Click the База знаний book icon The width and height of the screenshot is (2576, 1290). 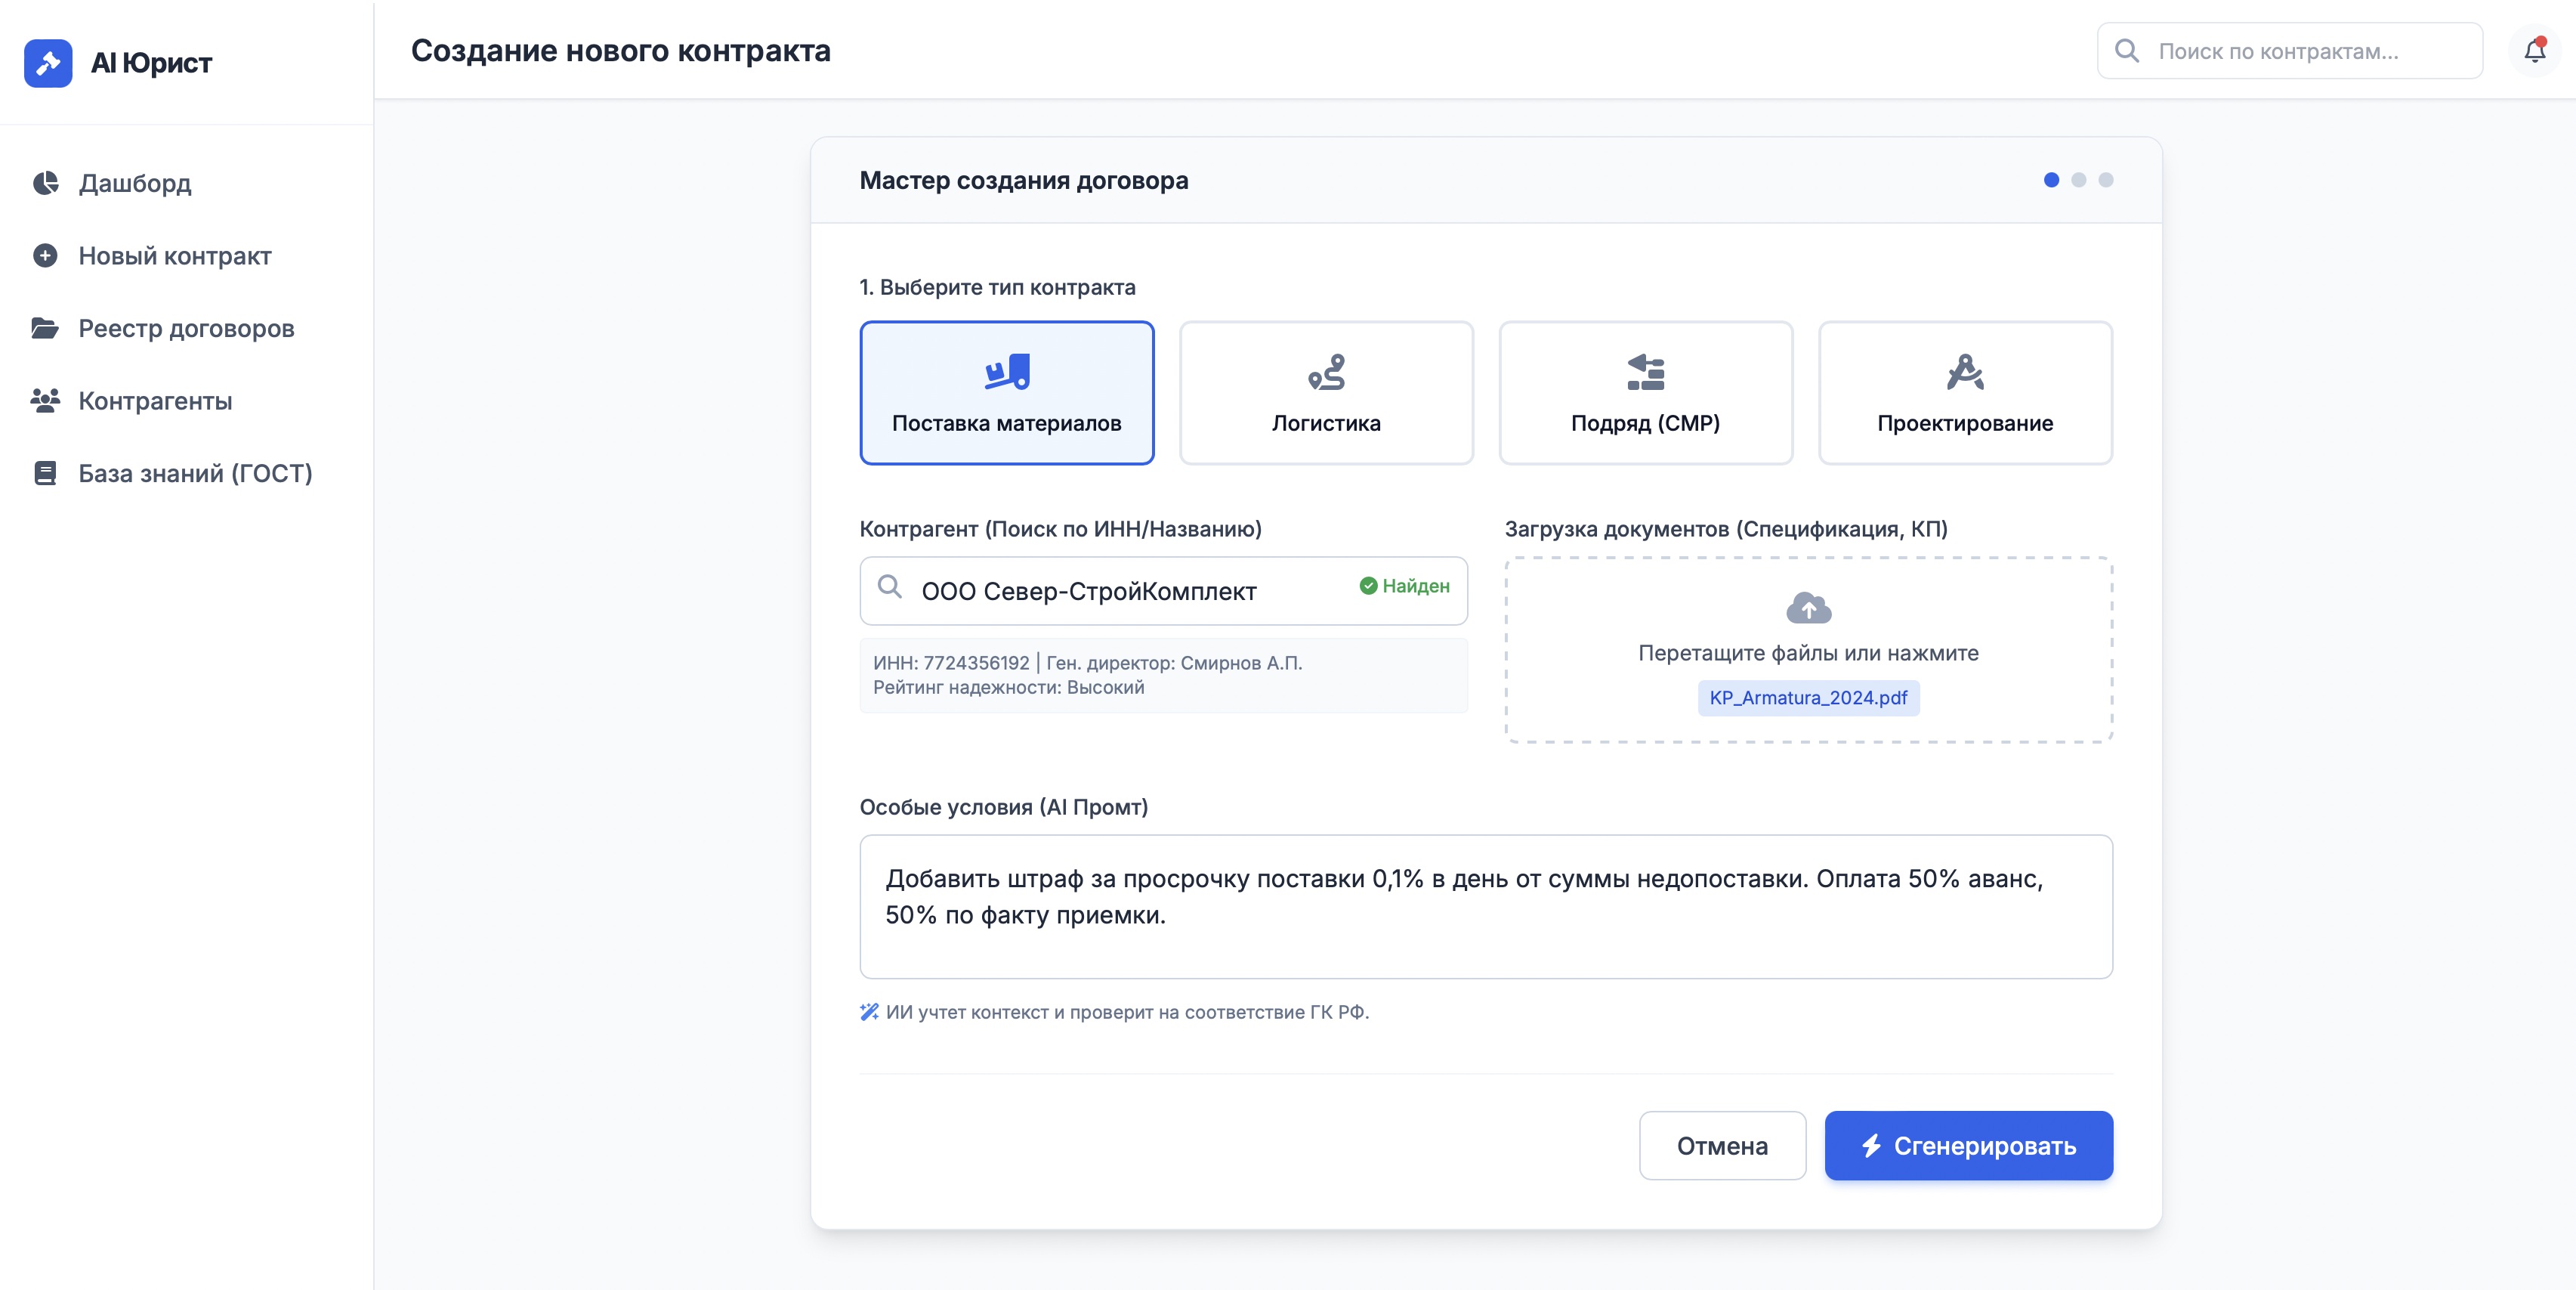(x=45, y=473)
